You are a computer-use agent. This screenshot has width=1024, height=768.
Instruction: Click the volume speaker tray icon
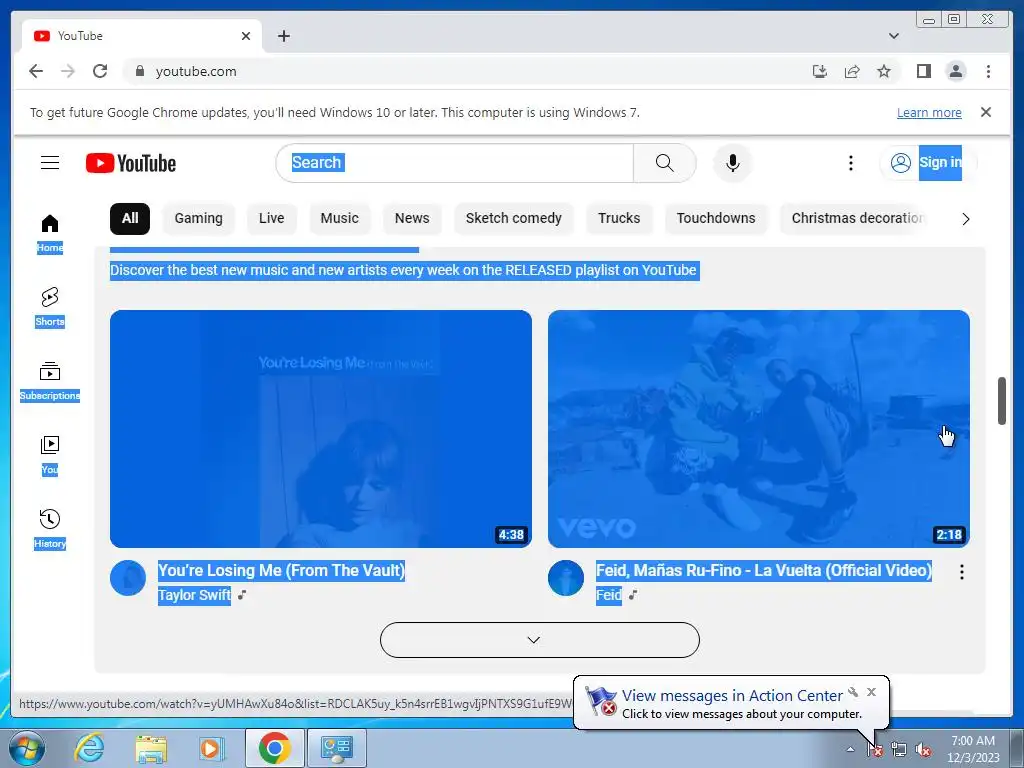pyautogui.click(x=923, y=750)
